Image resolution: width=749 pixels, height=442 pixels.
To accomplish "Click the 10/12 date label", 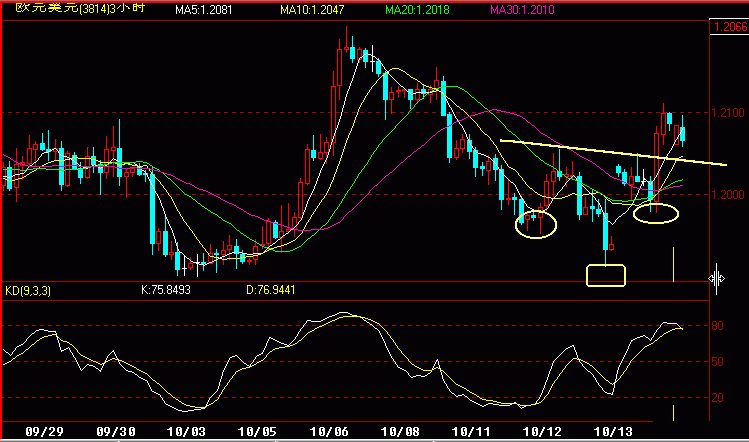I will (x=542, y=432).
